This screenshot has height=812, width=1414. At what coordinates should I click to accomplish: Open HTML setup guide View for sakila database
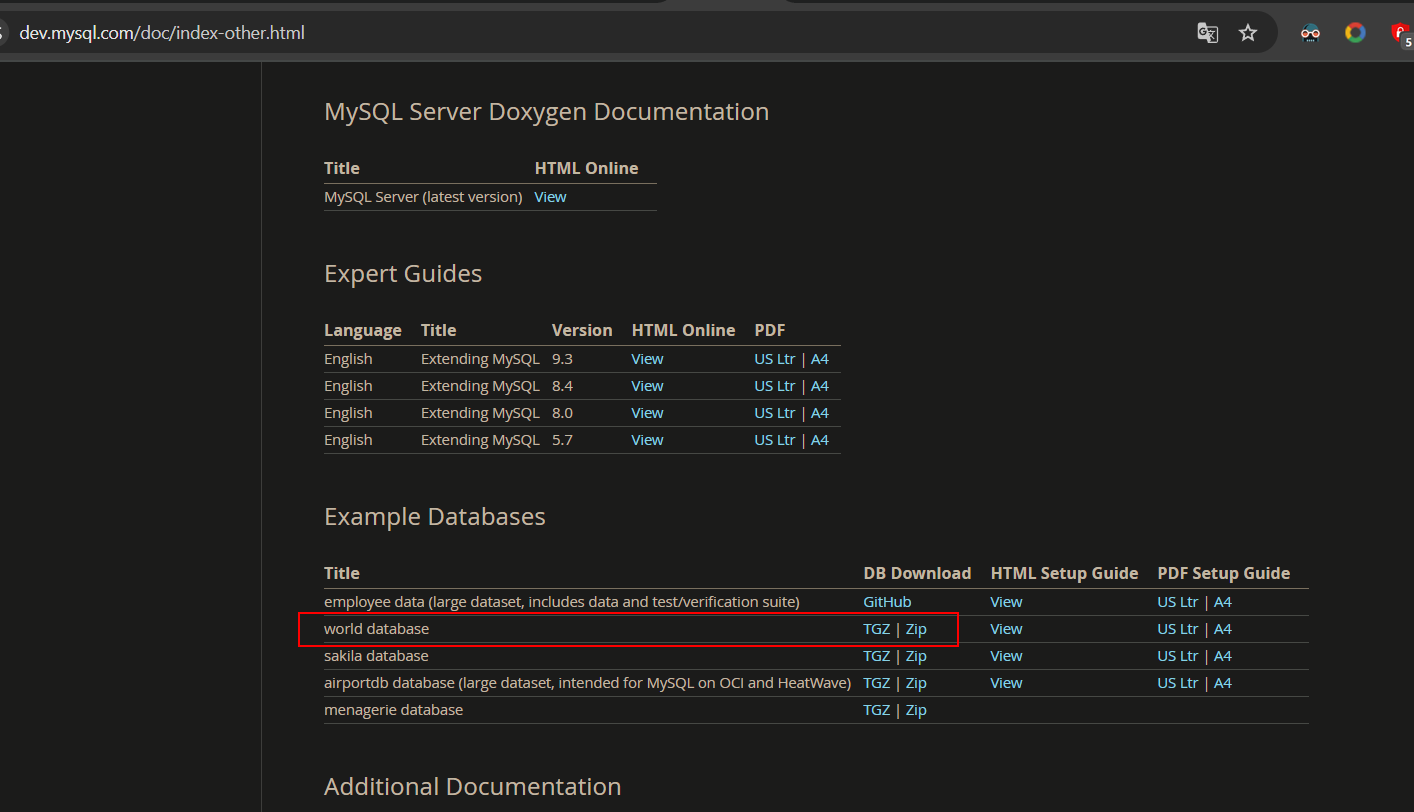[1006, 656]
